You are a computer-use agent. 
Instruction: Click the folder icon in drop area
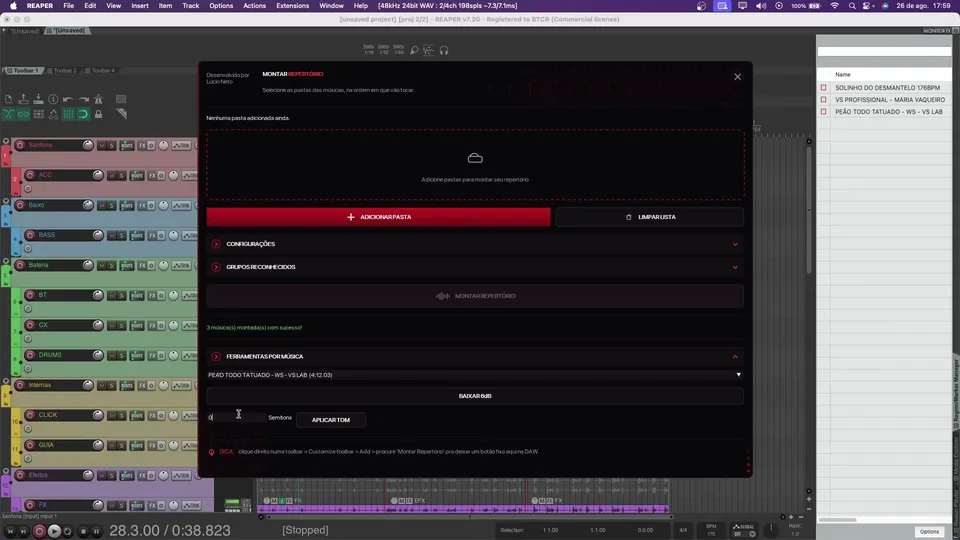475,158
